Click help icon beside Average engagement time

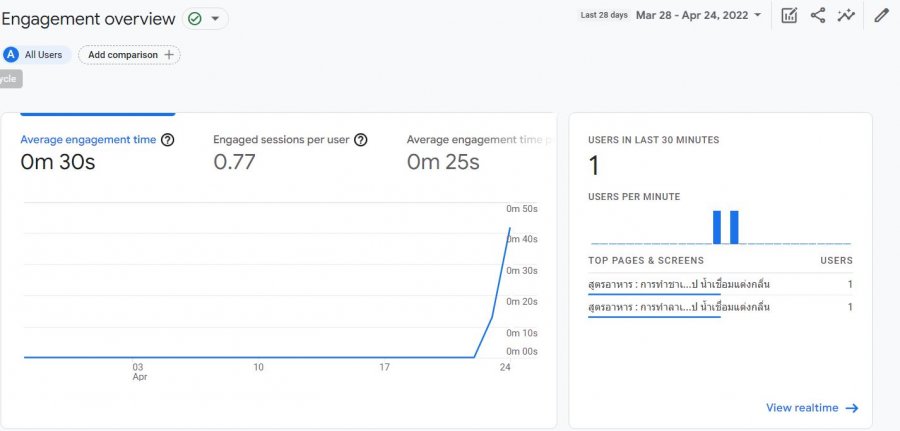(x=168, y=140)
